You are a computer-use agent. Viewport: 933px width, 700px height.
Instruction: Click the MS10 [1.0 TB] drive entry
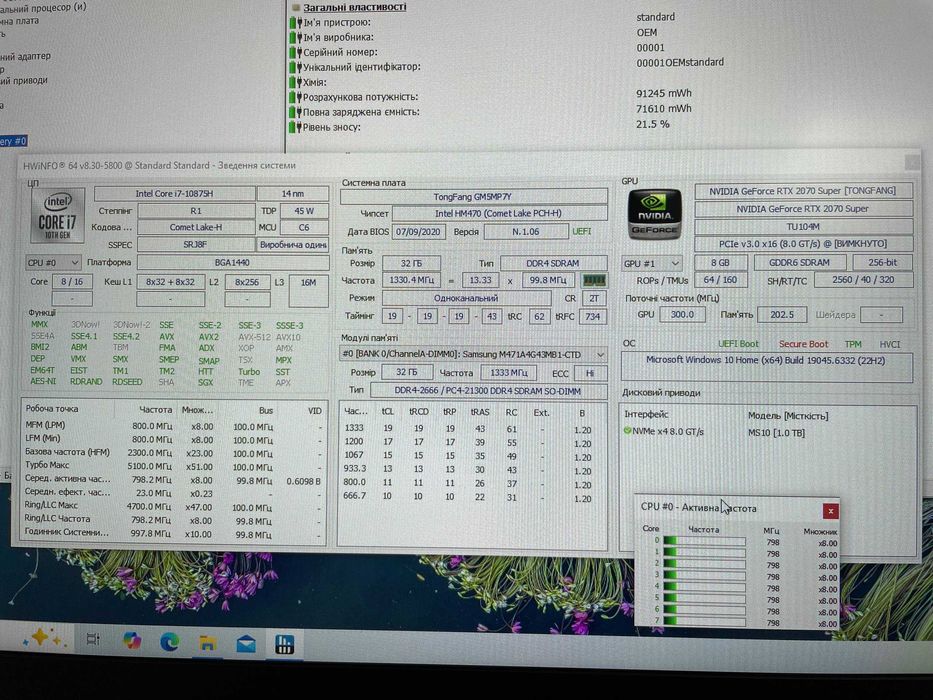(777, 433)
